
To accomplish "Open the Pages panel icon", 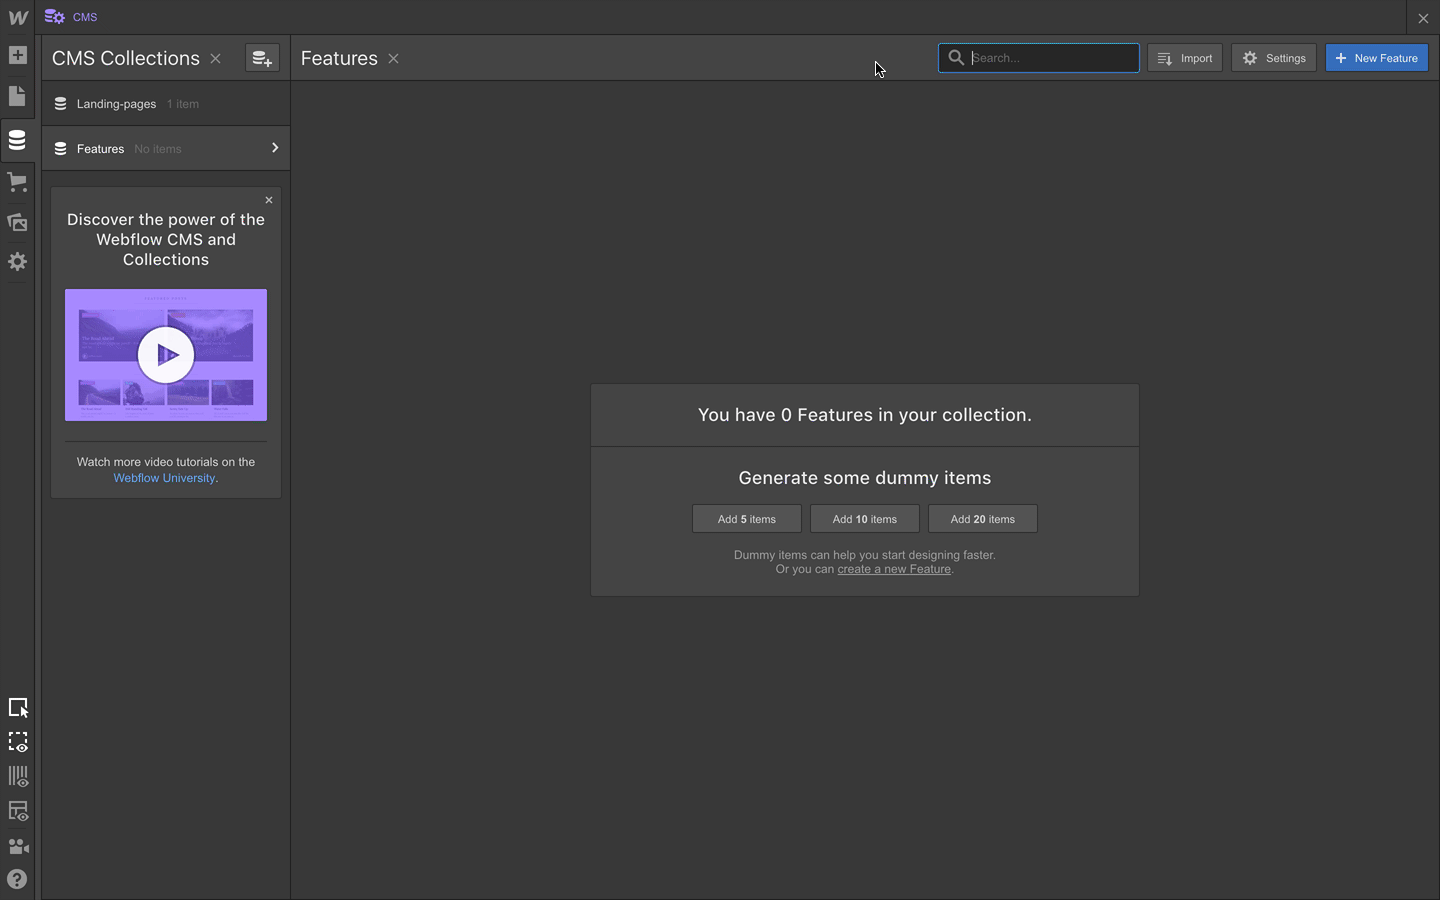I will pos(17,96).
